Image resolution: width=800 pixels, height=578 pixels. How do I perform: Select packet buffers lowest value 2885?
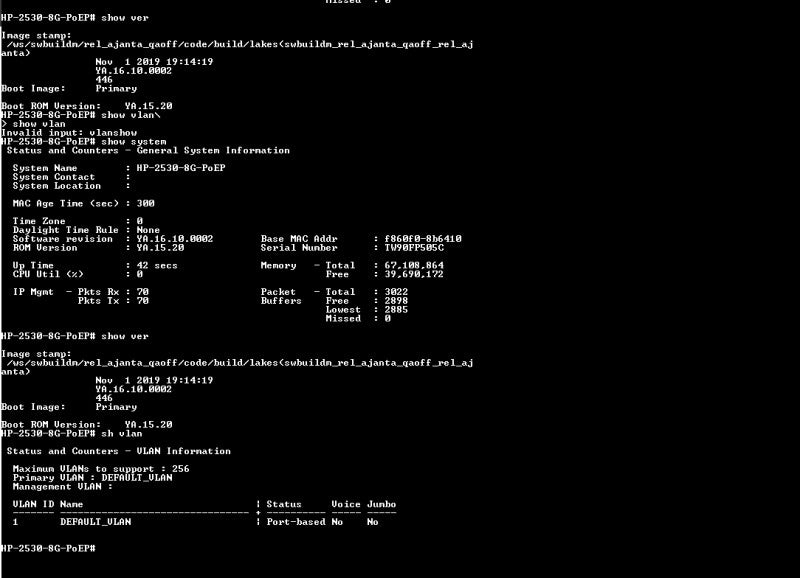pyautogui.click(x=396, y=310)
